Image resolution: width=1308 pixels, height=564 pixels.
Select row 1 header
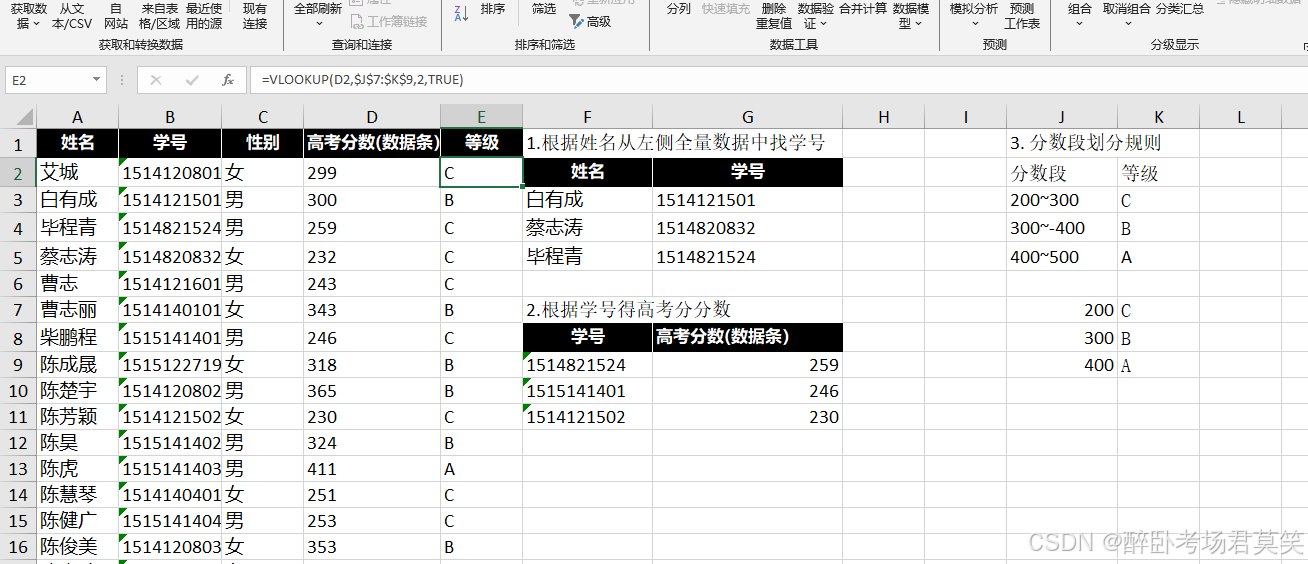click(18, 143)
